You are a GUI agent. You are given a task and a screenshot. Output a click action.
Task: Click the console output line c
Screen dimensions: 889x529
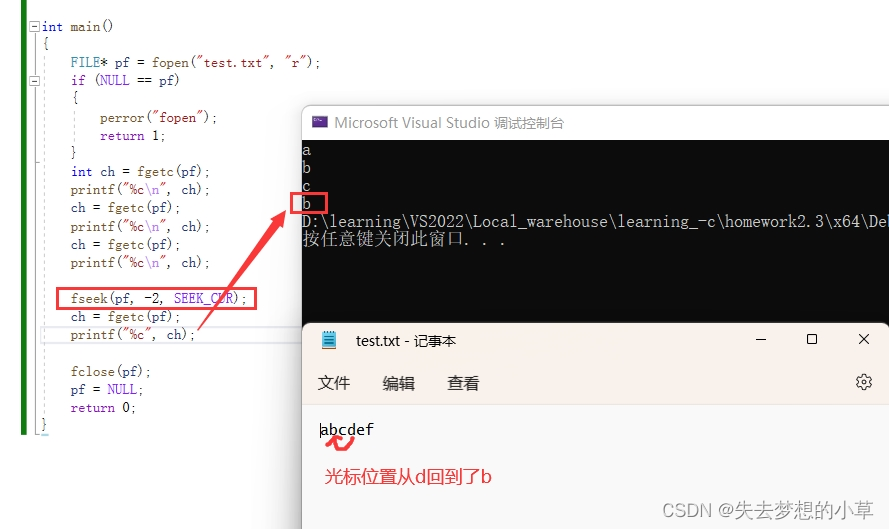pyautogui.click(x=306, y=186)
